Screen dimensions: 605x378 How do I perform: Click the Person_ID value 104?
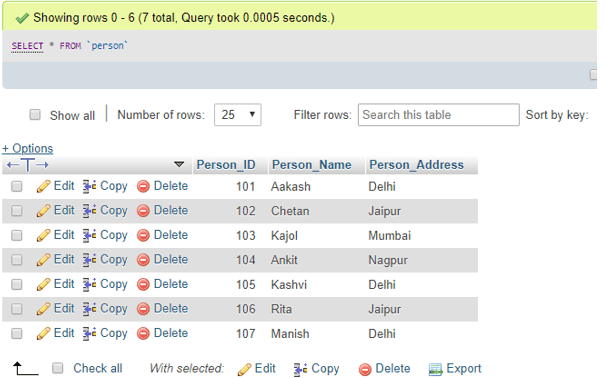pos(246,260)
